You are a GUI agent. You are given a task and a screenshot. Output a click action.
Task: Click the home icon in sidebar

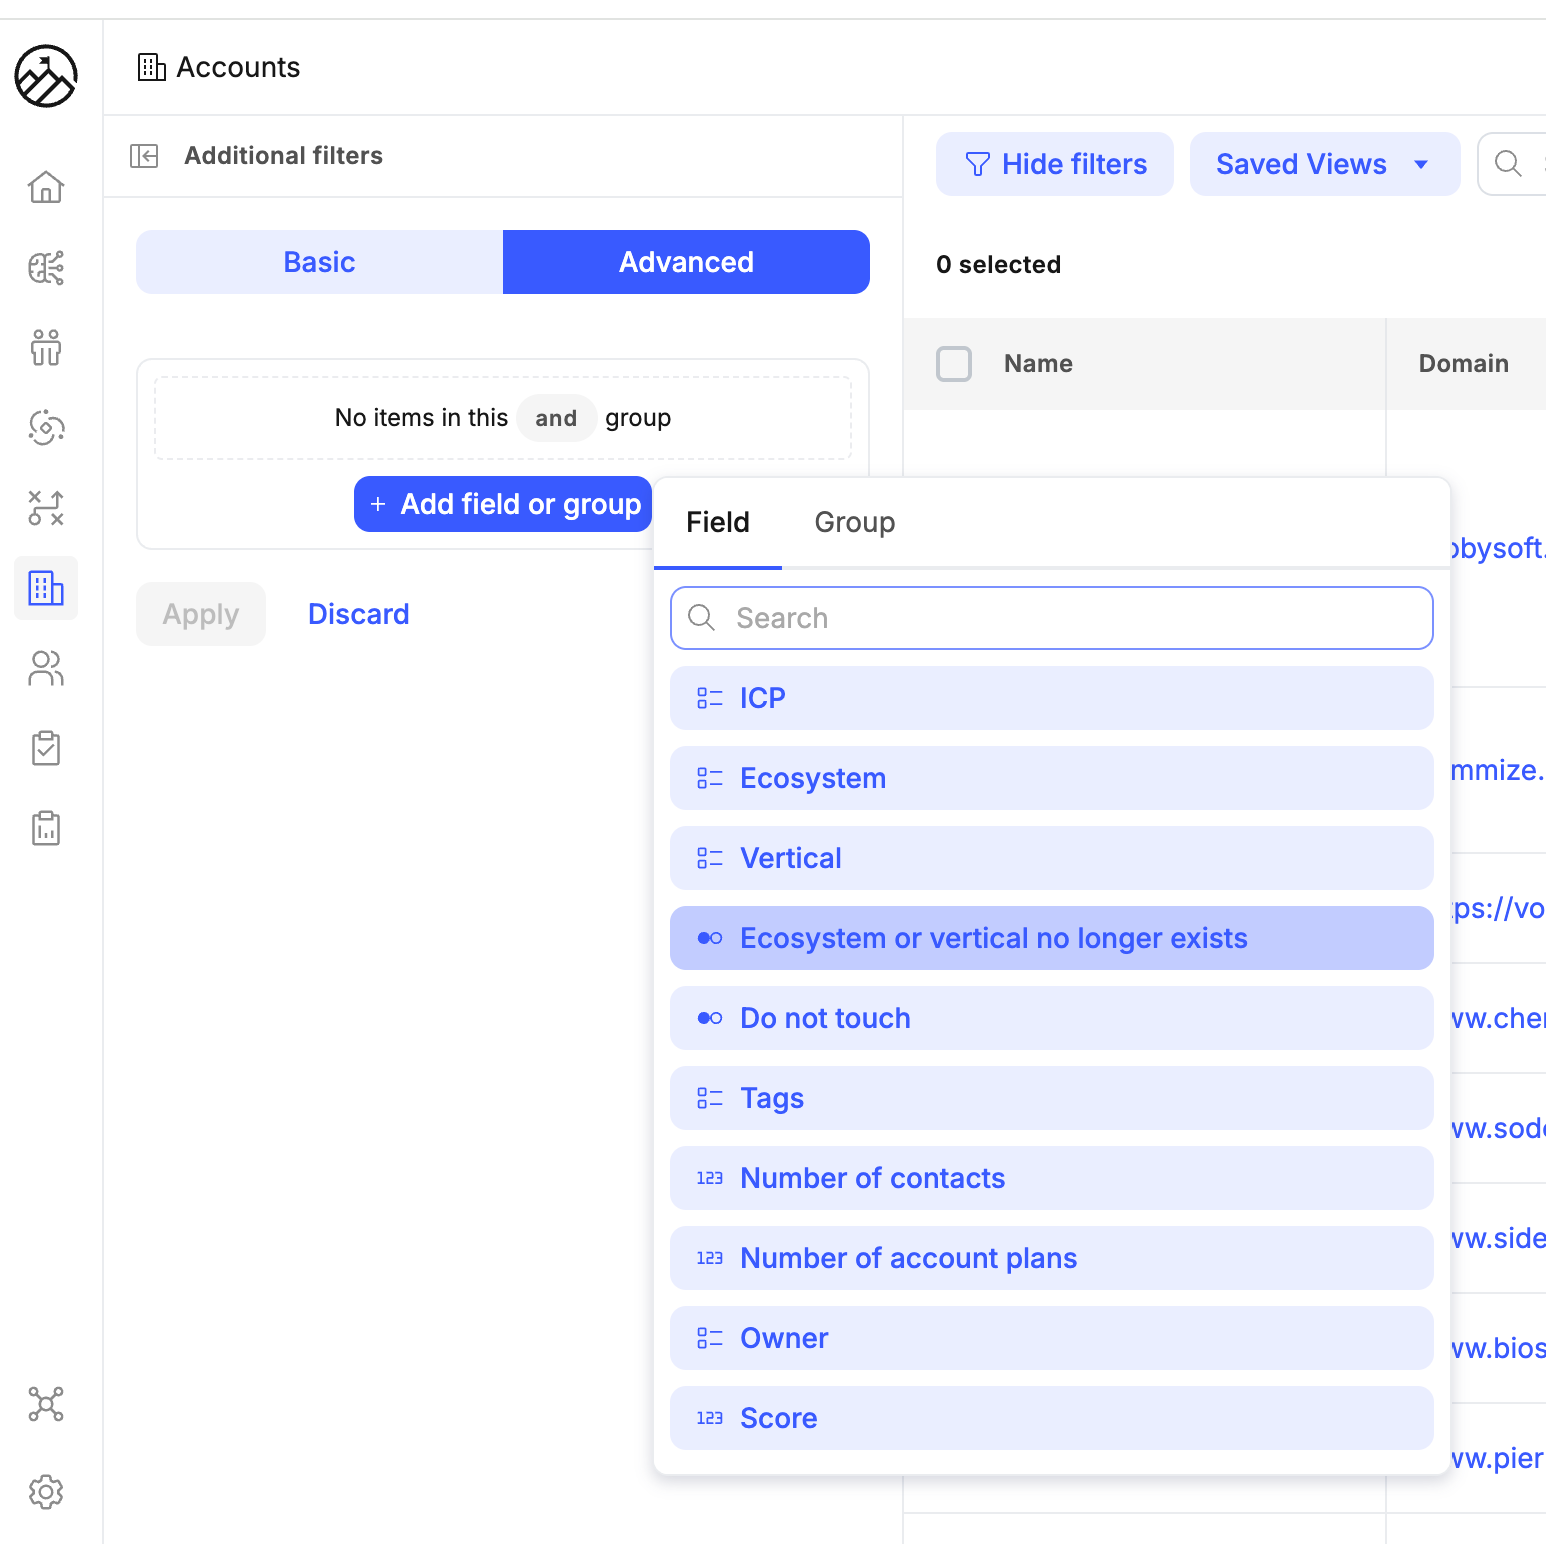pyautogui.click(x=46, y=187)
